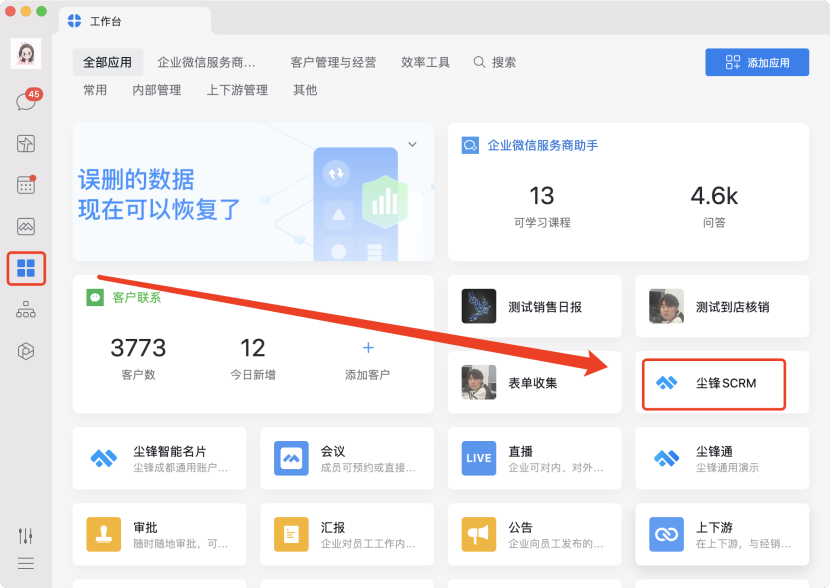Click the 搜索 search field
This screenshot has width=830, height=588.
pyautogui.click(x=494, y=62)
